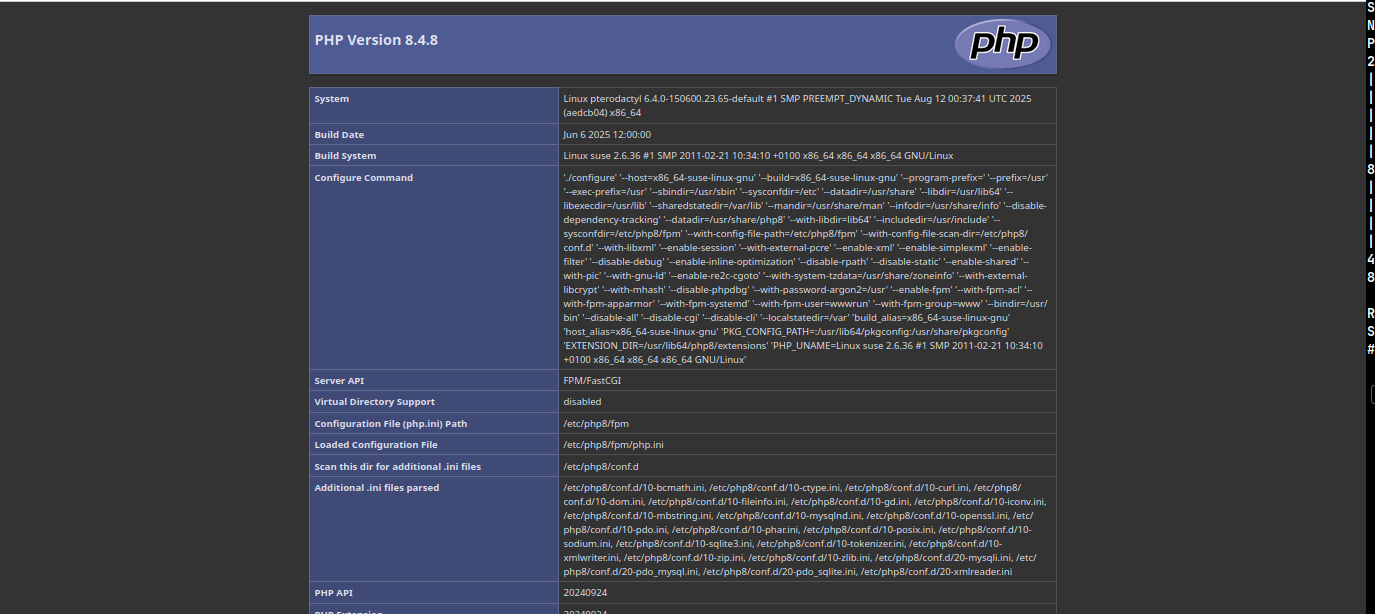Viewport: 1375px width, 614px height.
Task: Select the PHP Version 8.4.8 heading
Action: [x=375, y=39]
